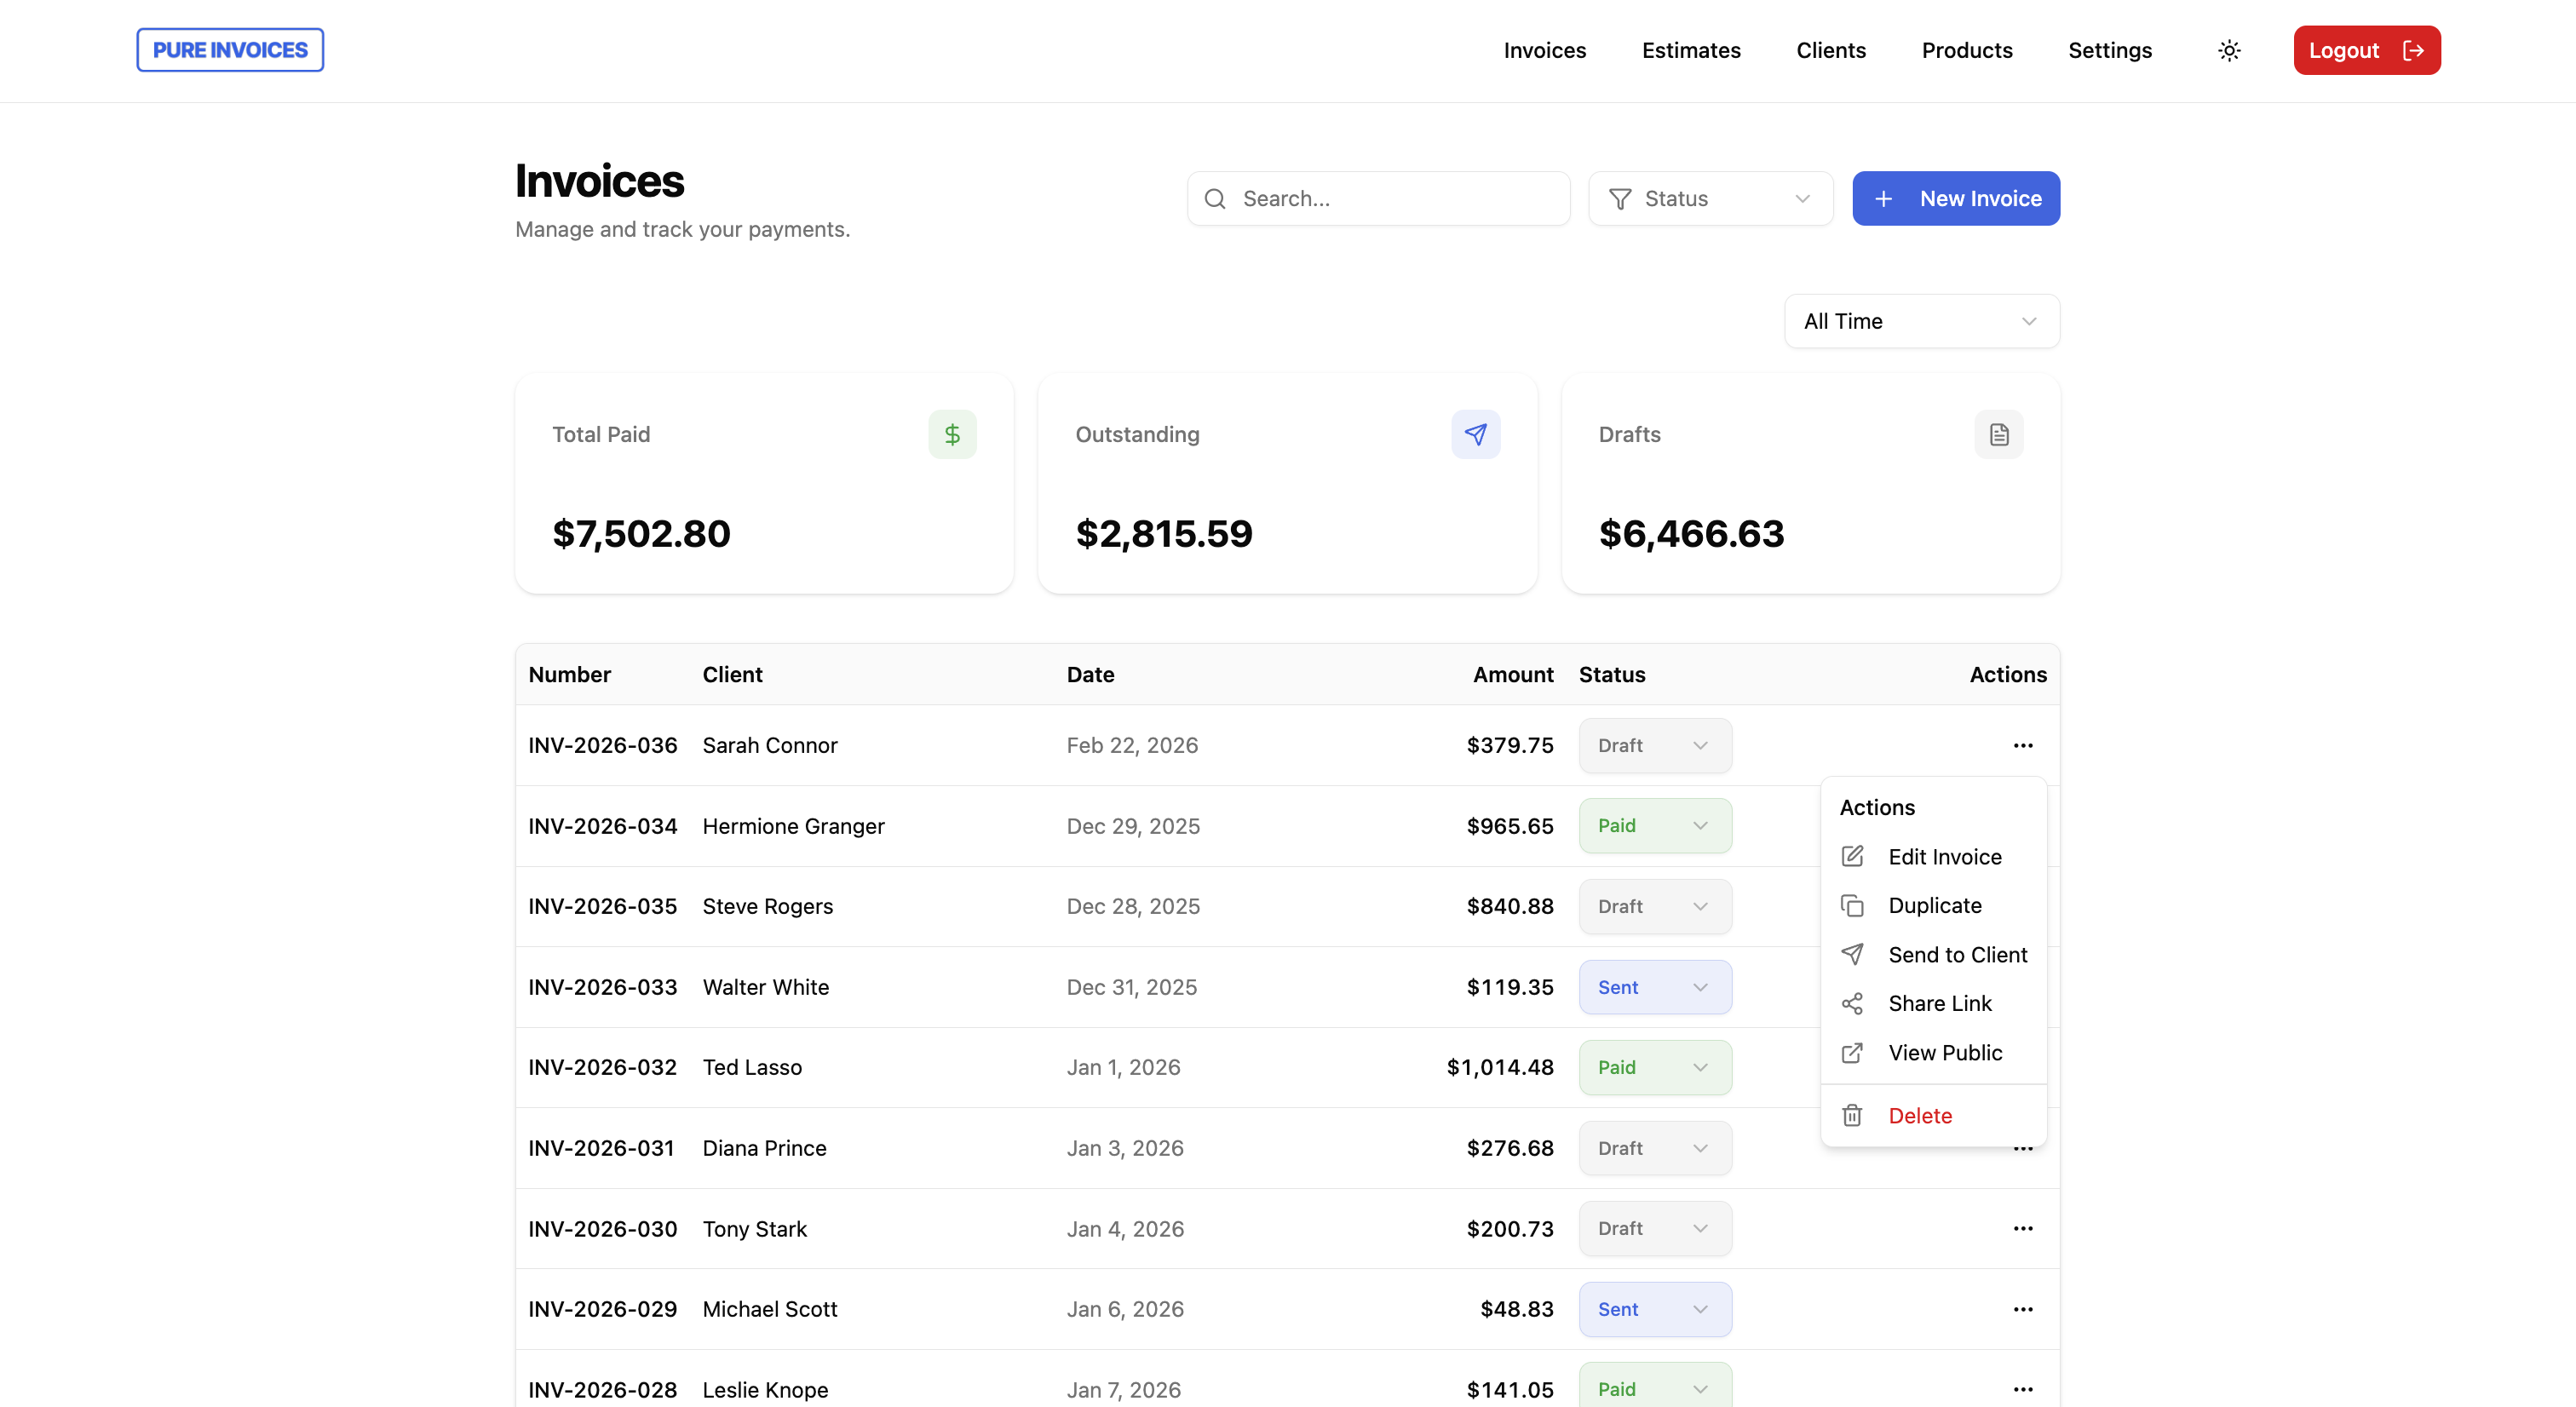The image size is (2576, 1407).
Task: Choose Duplicate from the Actions menu
Action: (x=1934, y=905)
